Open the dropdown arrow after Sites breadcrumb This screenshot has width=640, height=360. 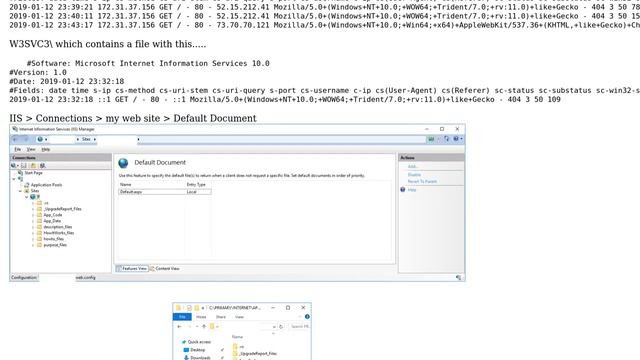point(95,139)
